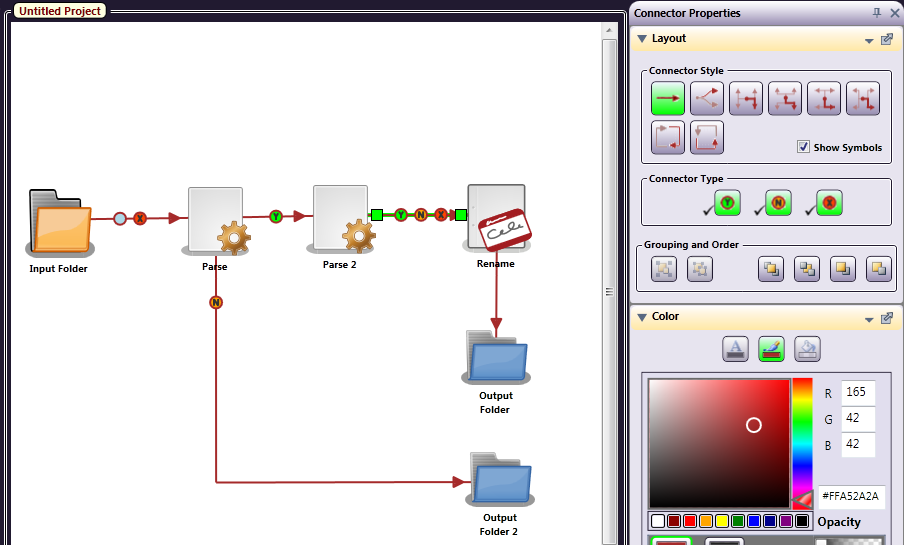Select the Parse 2 node
Screen dimensions: 904x545
click(341, 219)
